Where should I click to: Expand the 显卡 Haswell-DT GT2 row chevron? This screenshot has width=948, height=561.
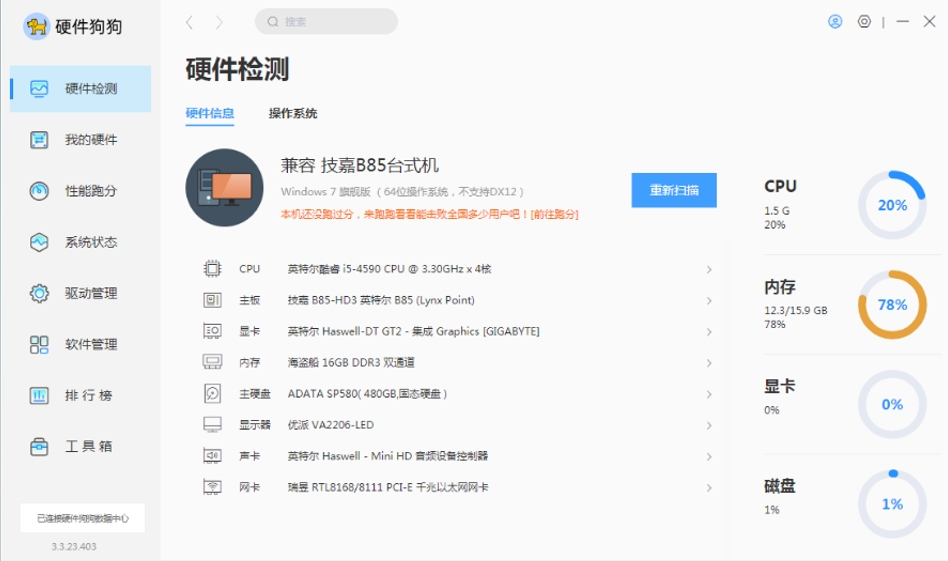tap(709, 332)
